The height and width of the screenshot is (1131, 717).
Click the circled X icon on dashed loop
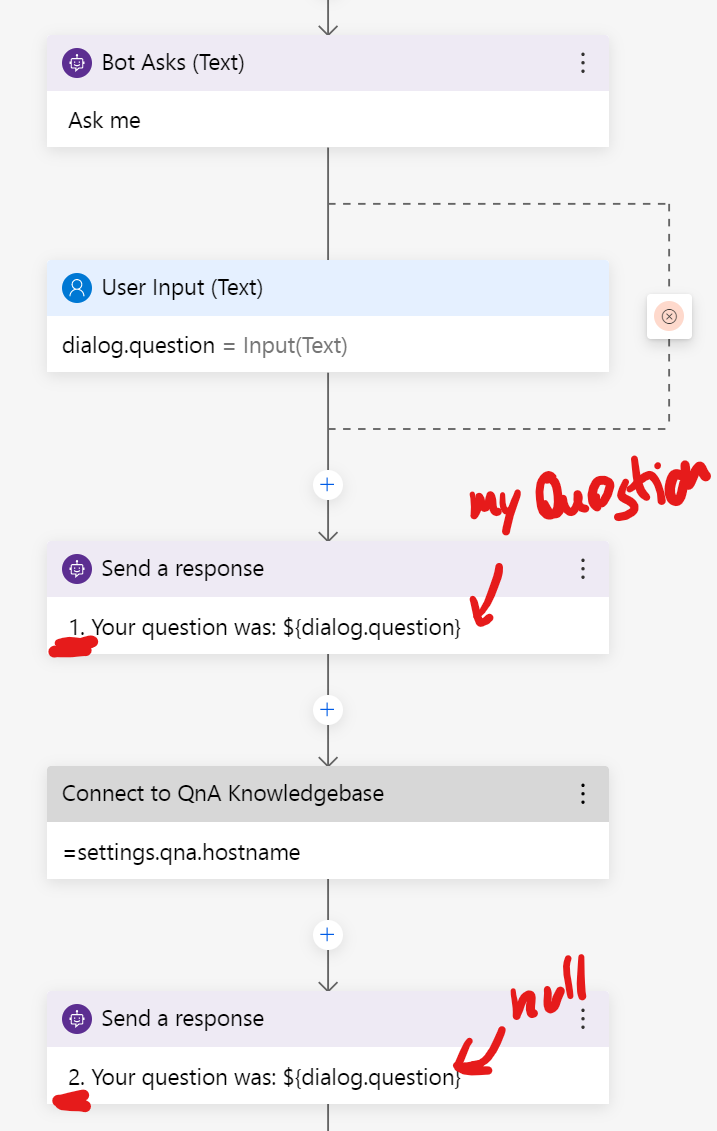[669, 316]
